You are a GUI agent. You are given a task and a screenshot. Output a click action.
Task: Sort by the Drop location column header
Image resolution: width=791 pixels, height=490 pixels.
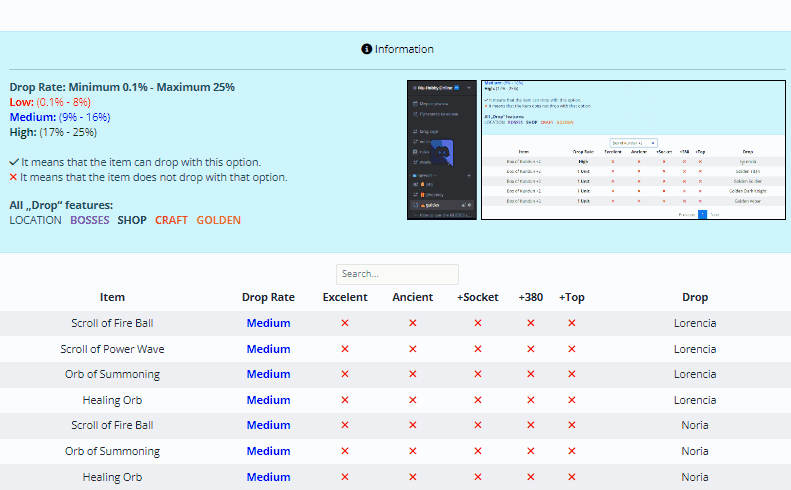(x=695, y=297)
